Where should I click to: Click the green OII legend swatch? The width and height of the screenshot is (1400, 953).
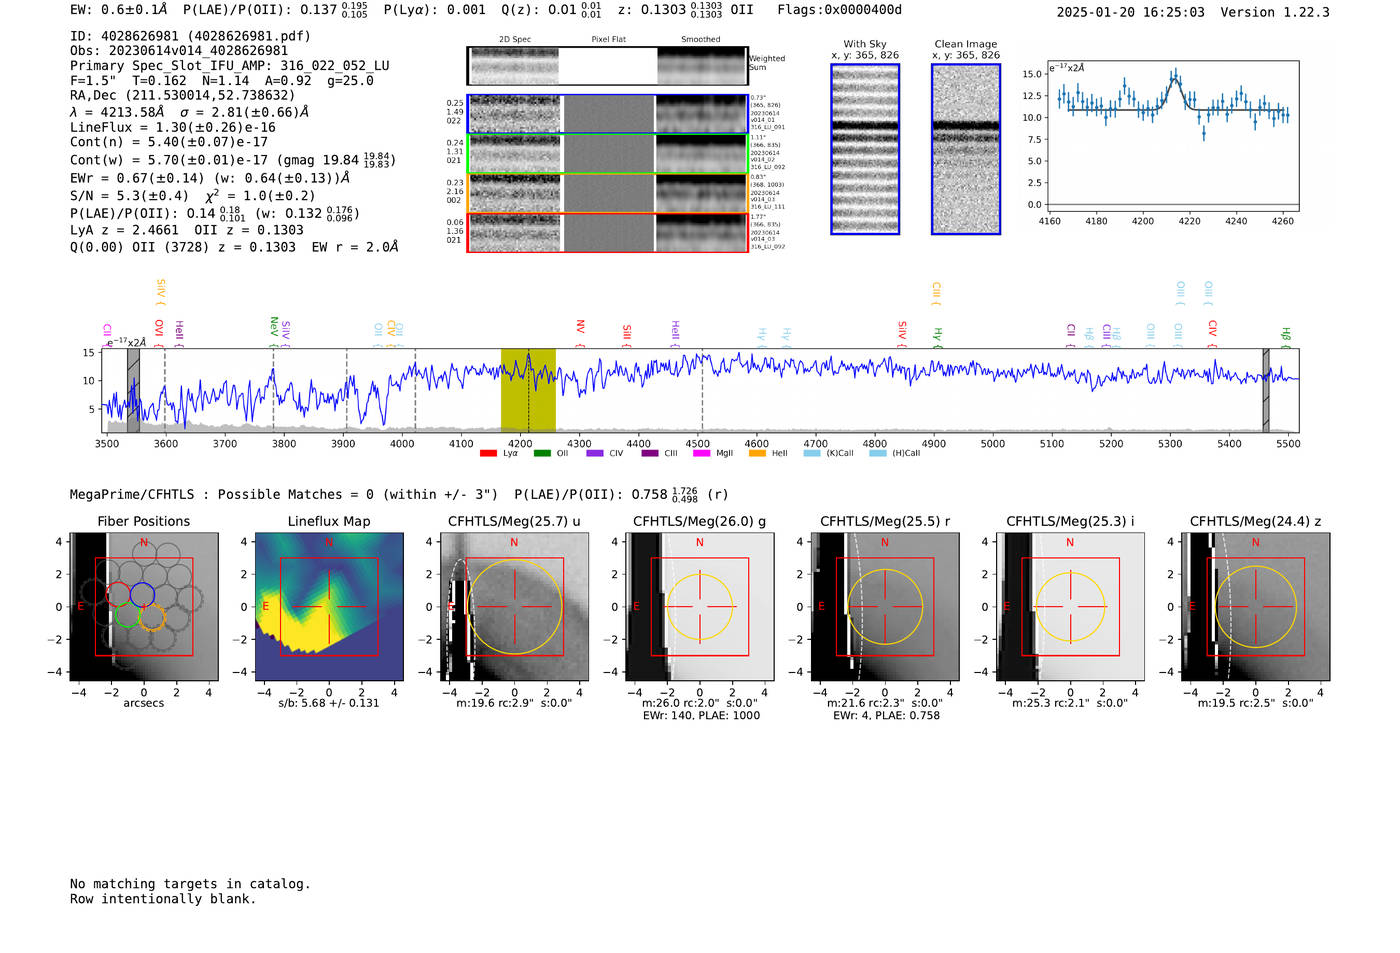click(542, 454)
